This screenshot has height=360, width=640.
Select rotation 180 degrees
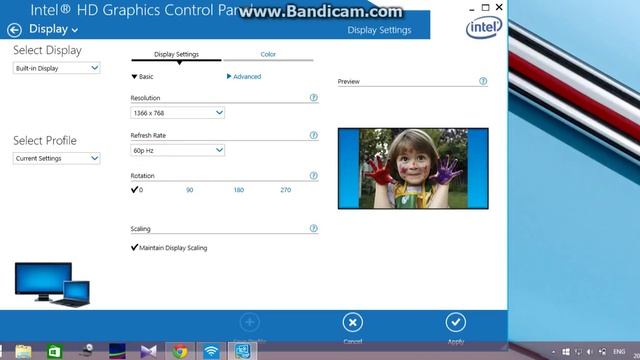point(239,190)
